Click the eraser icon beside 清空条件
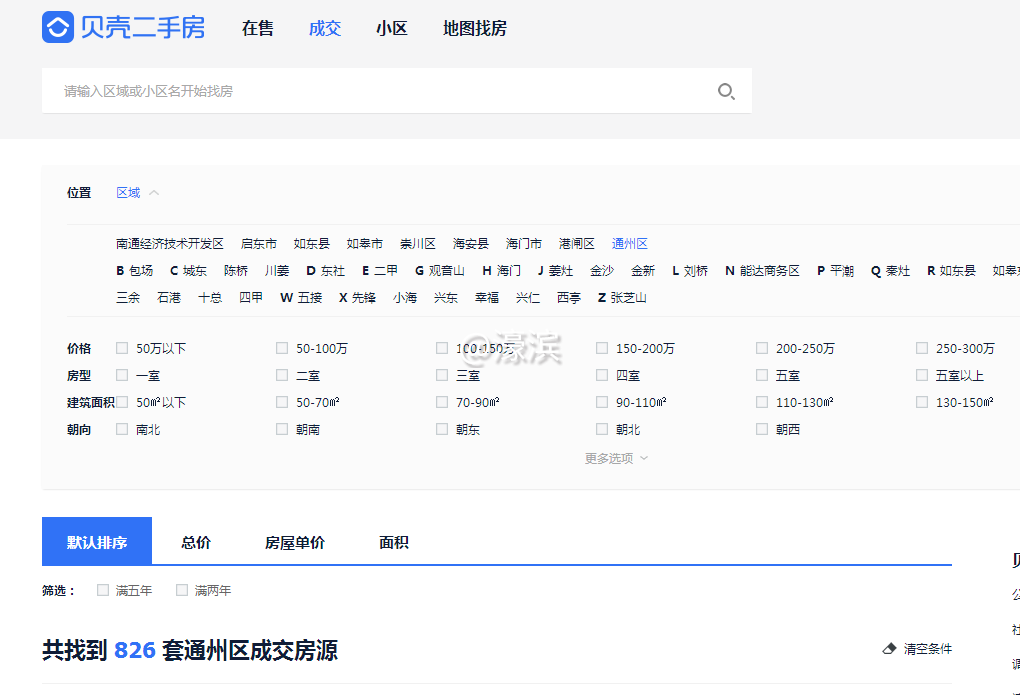 coord(889,648)
